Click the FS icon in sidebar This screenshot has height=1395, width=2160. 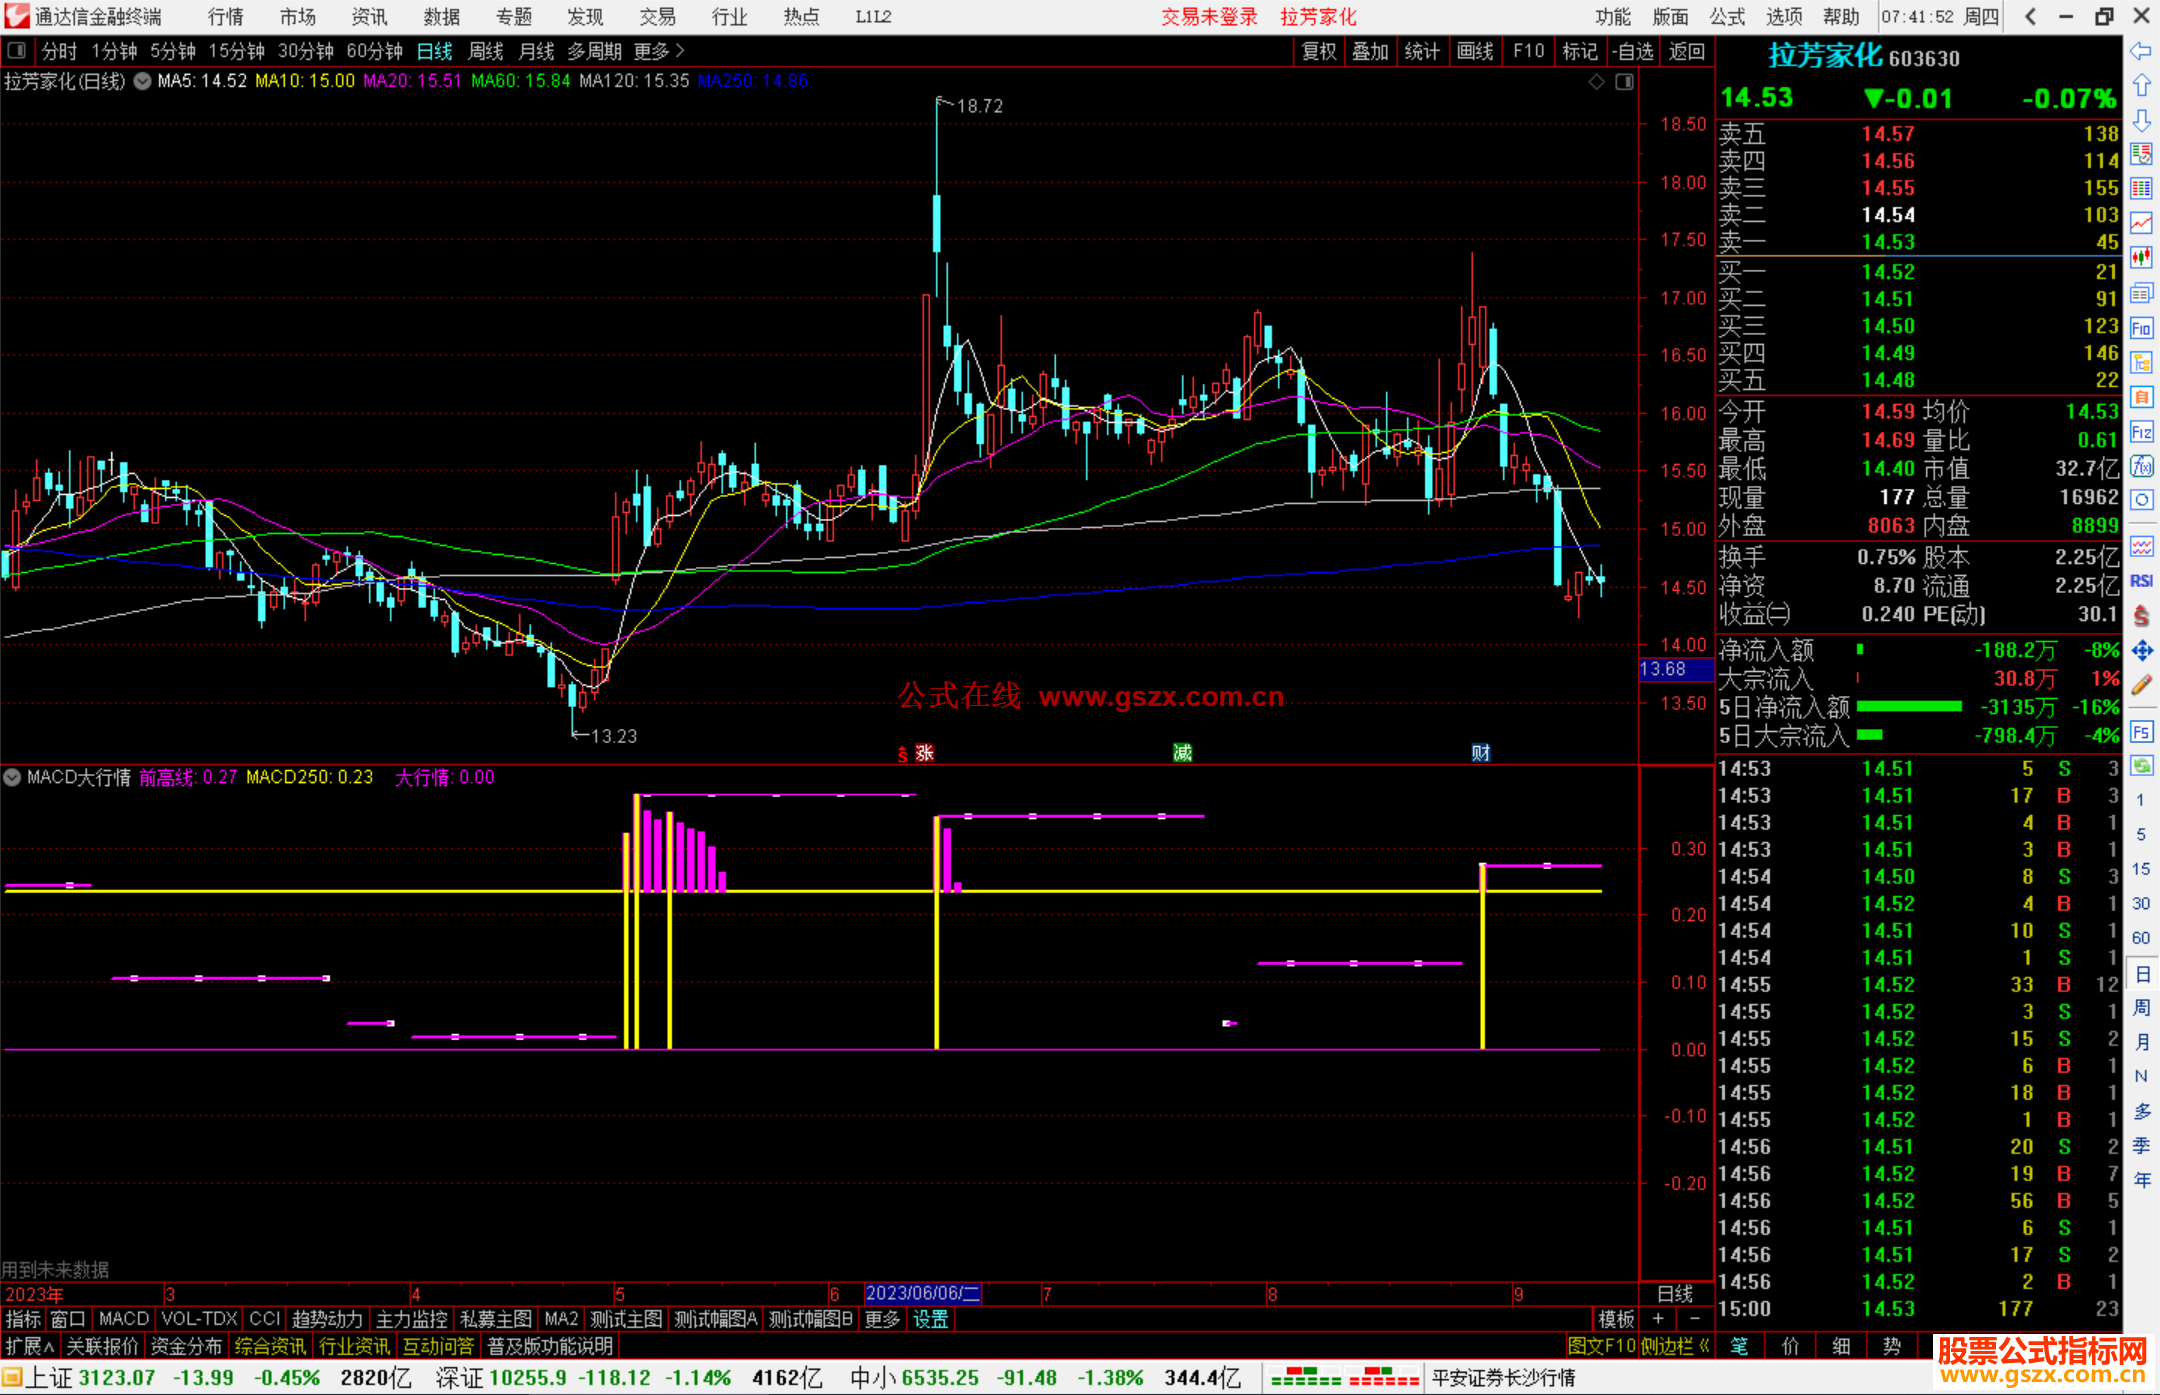pyautogui.click(x=2141, y=732)
